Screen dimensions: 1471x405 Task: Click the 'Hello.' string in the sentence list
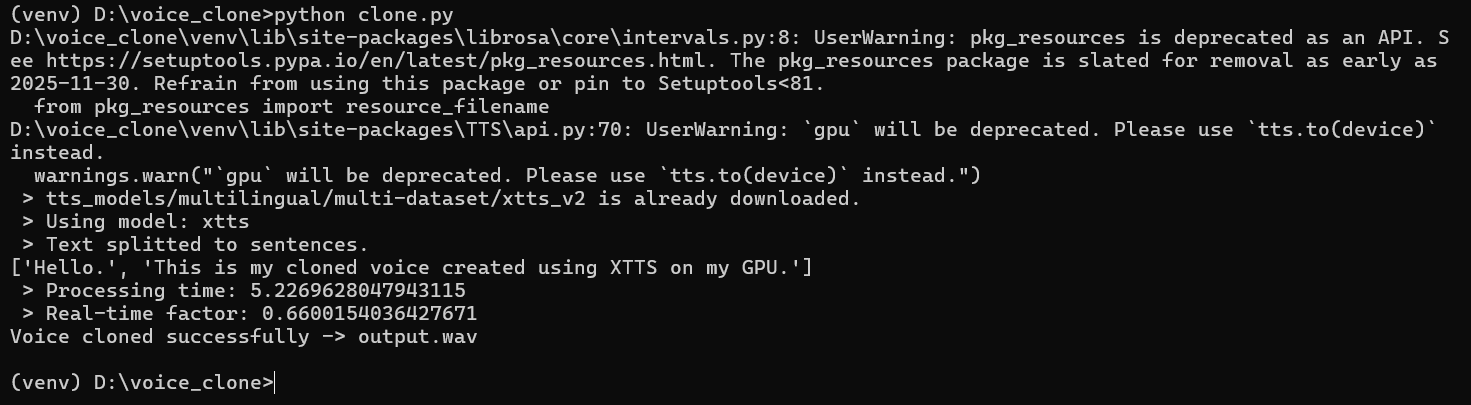pos(63,268)
